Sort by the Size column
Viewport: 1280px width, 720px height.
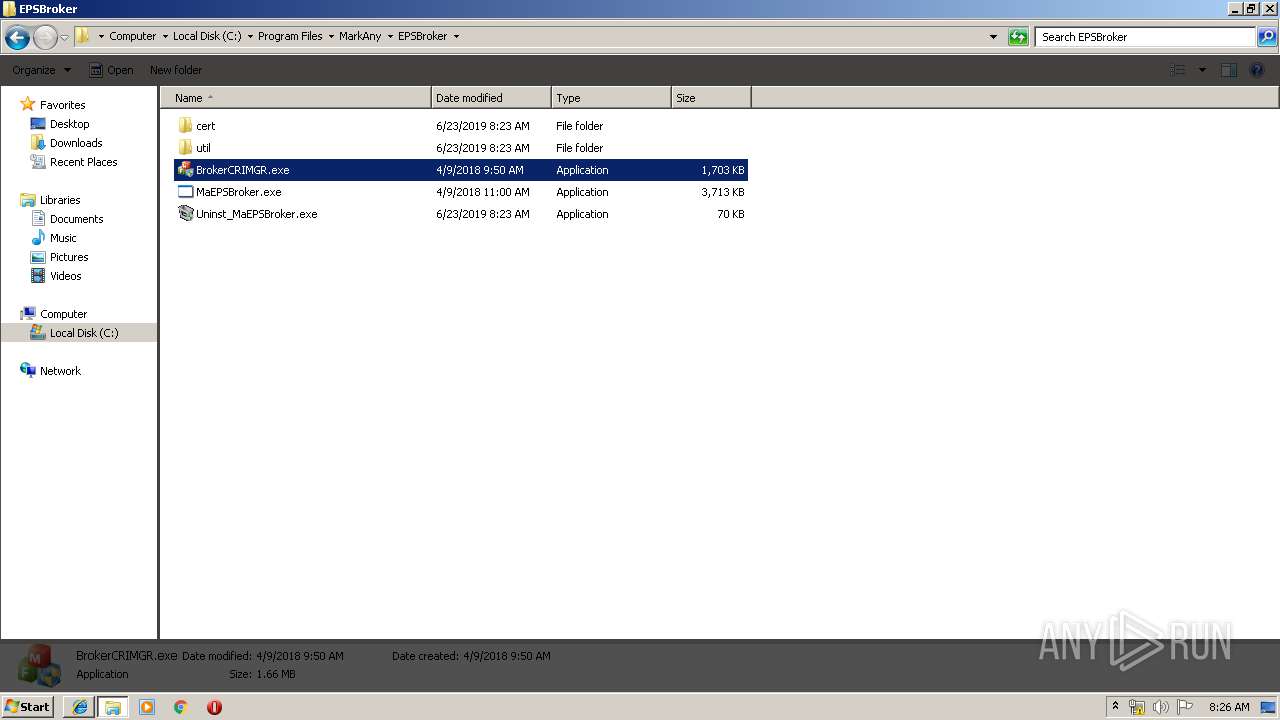point(711,98)
